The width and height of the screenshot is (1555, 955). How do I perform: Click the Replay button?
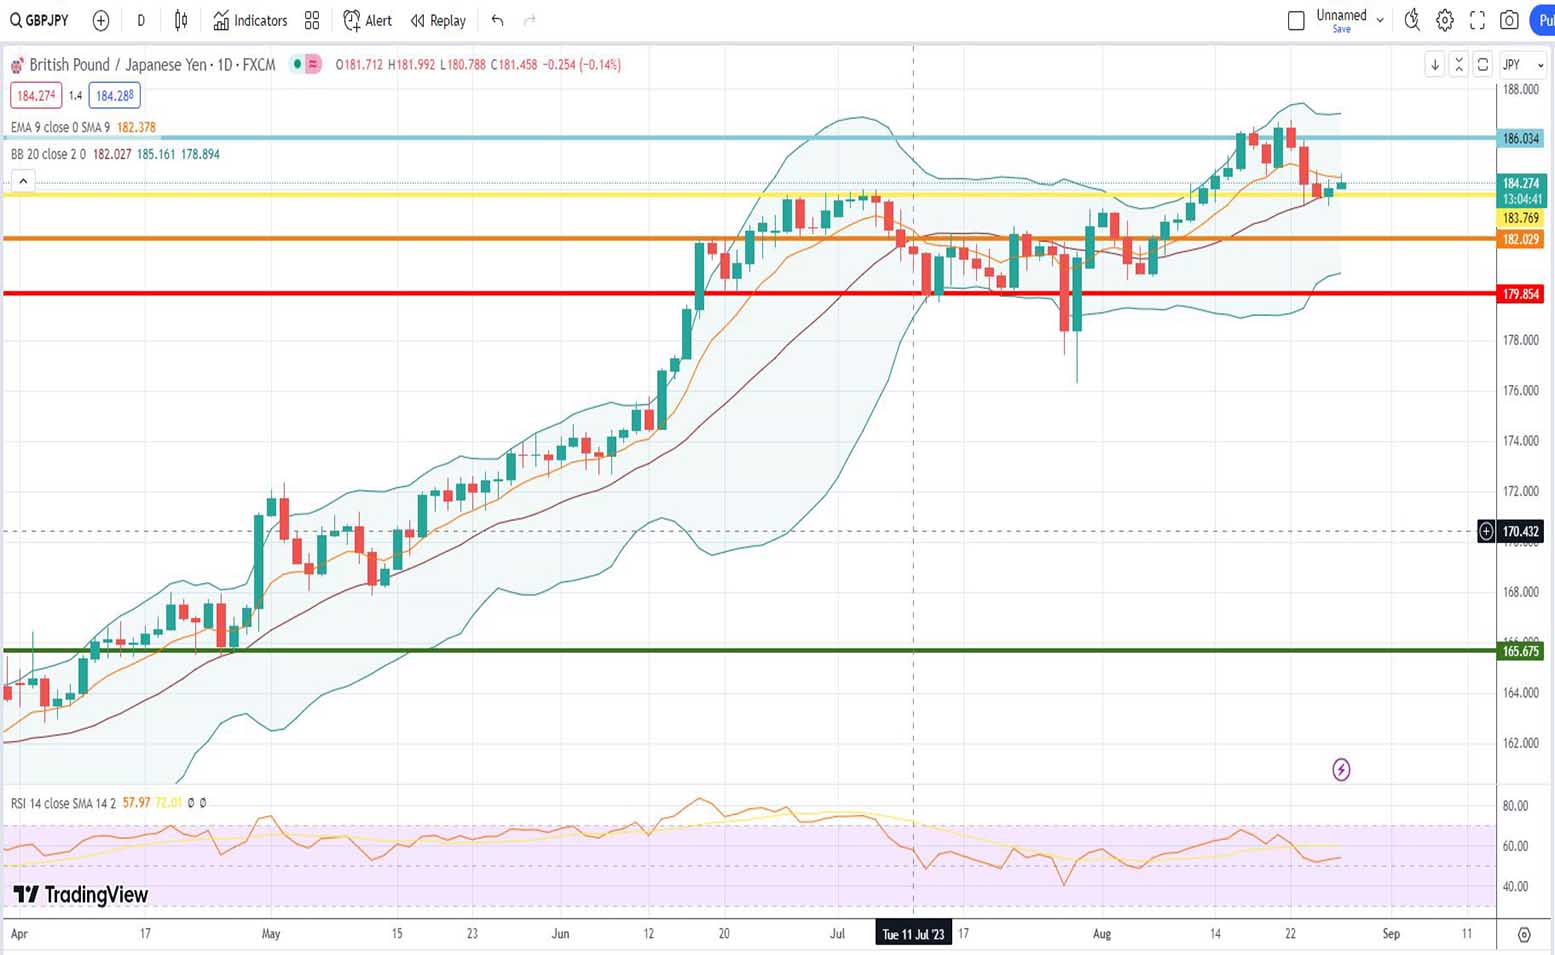438,20
